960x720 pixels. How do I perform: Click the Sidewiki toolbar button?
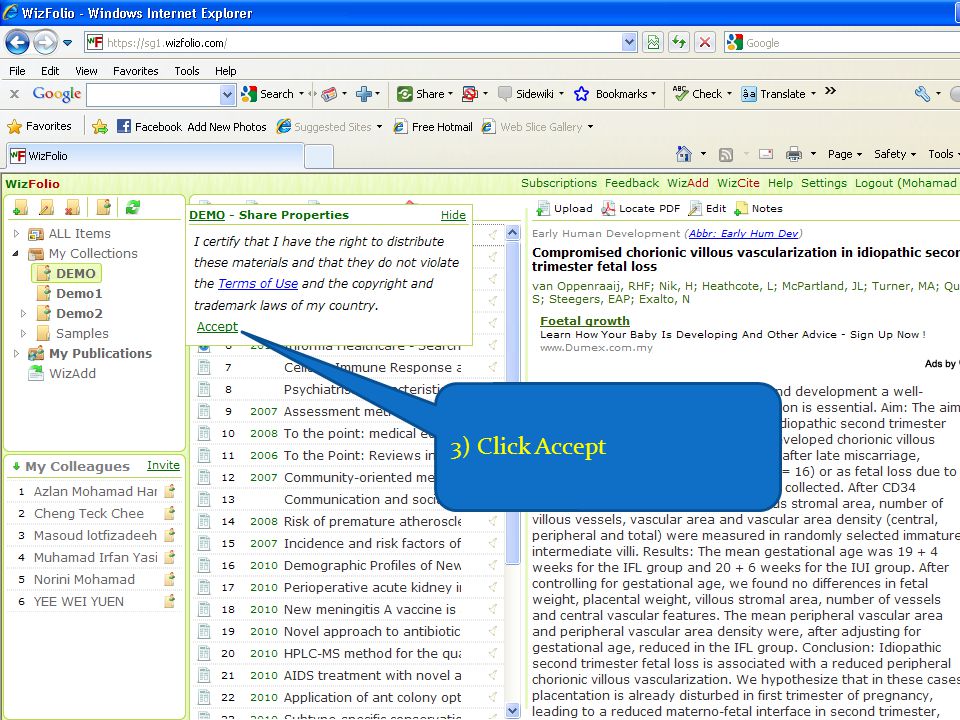click(526, 94)
